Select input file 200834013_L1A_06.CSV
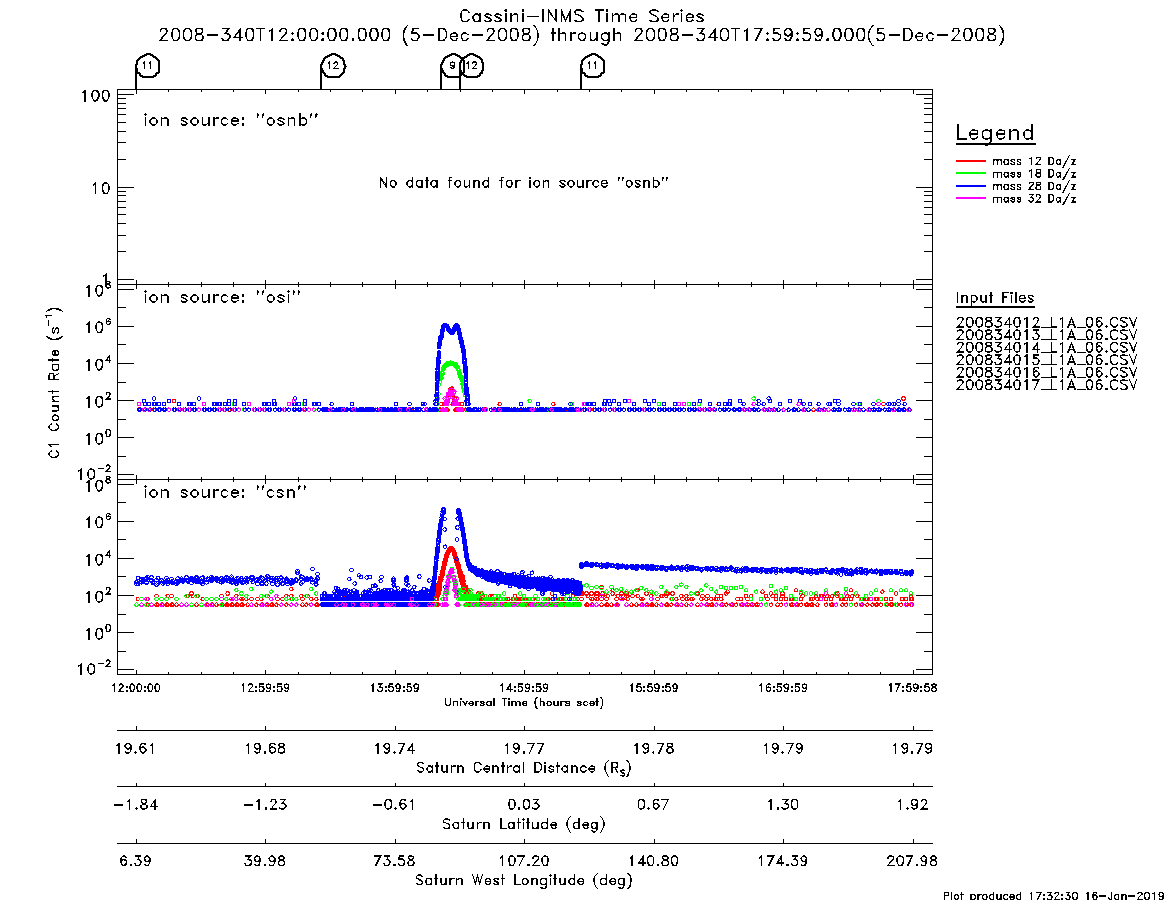Image resolution: width=1165 pixels, height=900 pixels. [x=1046, y=335]
